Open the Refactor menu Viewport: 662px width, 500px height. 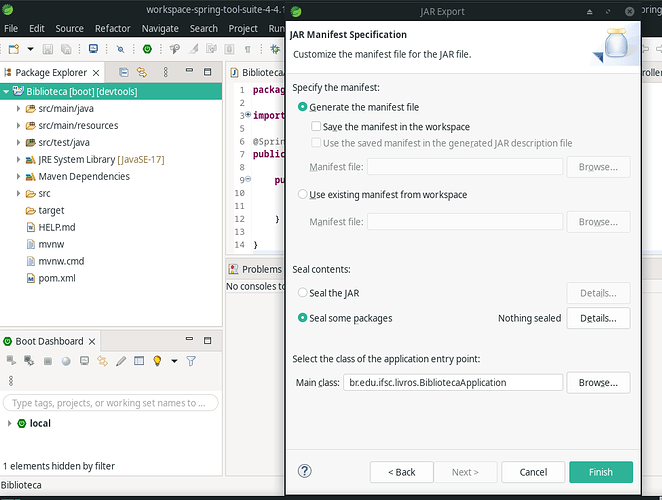112,29
